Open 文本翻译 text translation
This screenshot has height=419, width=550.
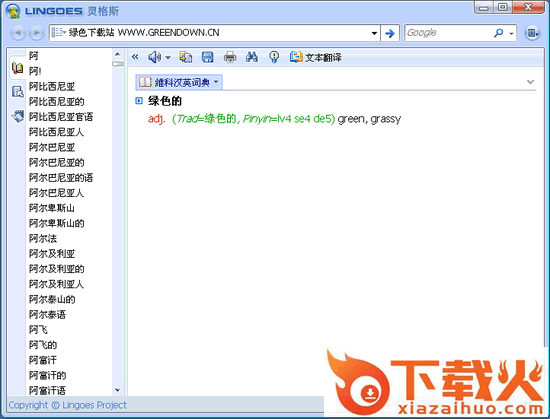pyautogui.click(x=316, y=57)
